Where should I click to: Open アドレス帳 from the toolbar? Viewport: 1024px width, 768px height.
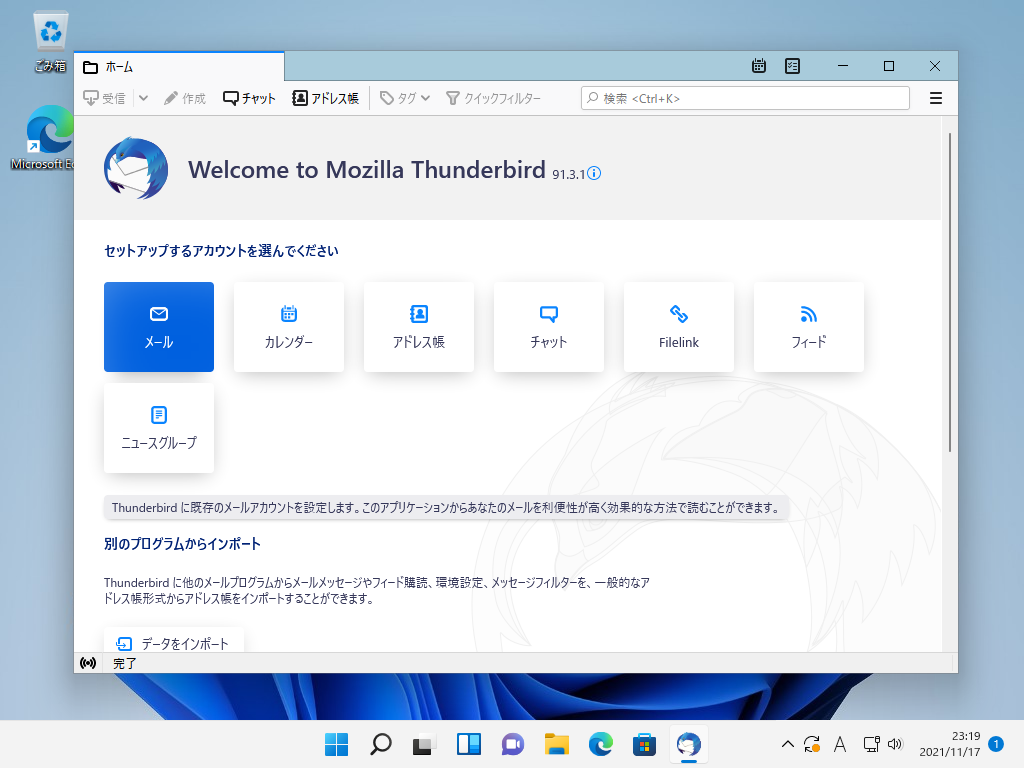coord(325,98)
